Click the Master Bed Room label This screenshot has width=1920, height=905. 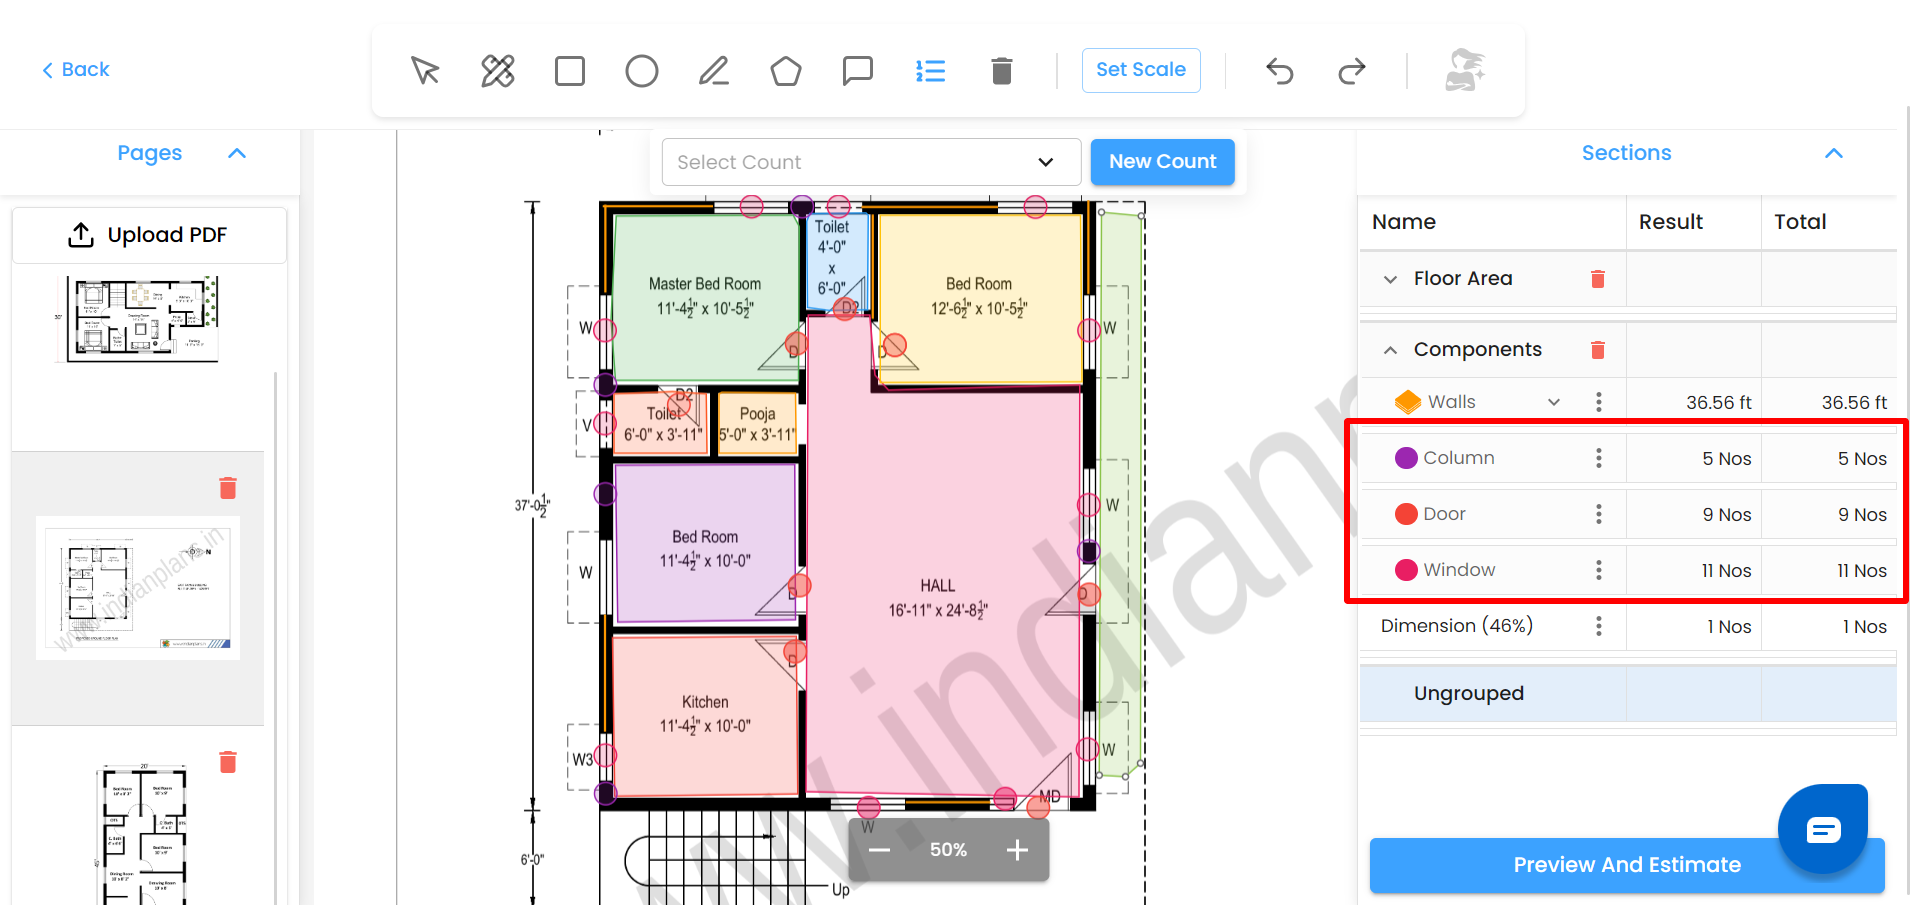coord(705,284)
